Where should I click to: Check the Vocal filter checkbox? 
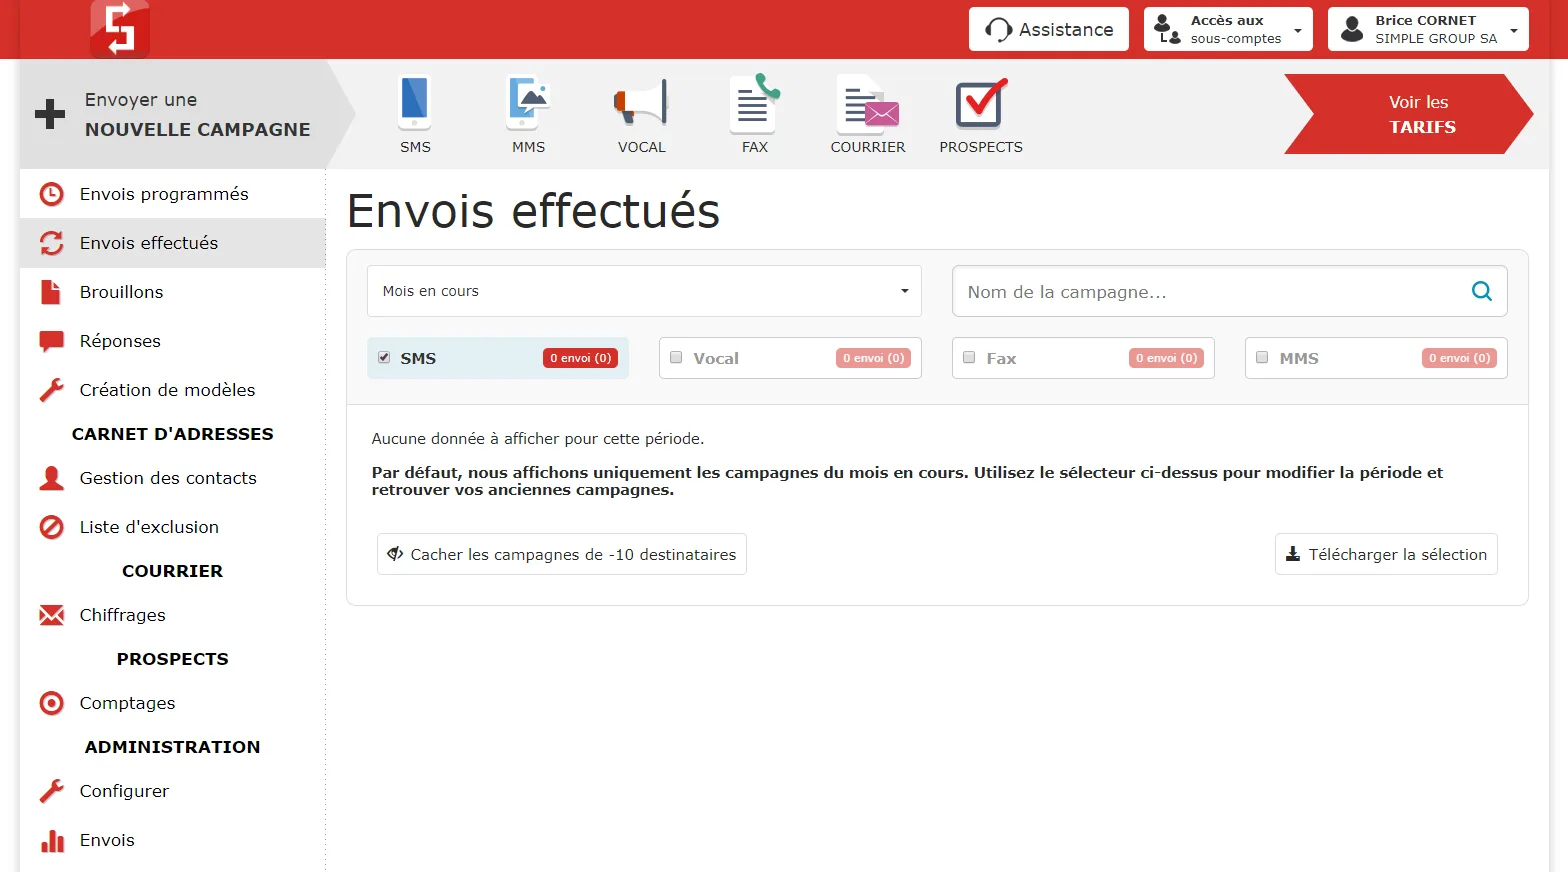coord(676,357)
